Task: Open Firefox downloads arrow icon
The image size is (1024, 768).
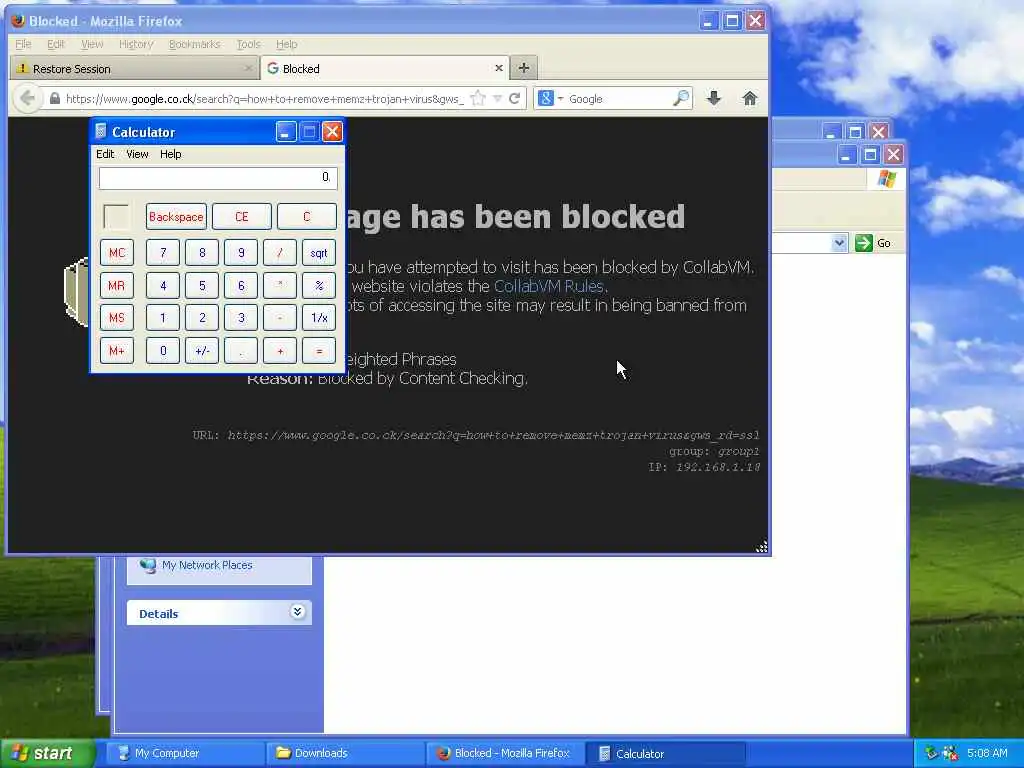Action: tap(714, 99)
